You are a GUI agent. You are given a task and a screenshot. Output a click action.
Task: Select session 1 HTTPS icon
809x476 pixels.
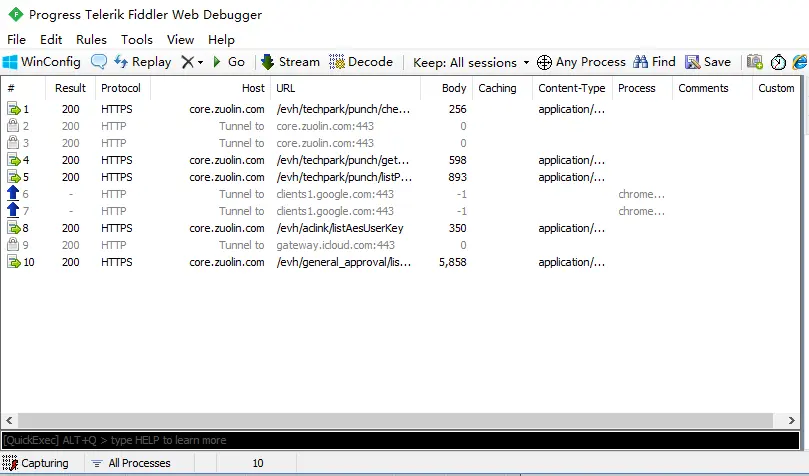(x=13, y=109)
